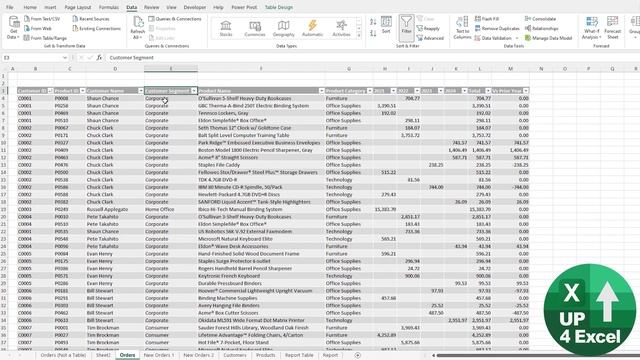Click Data Validation
This screenshot has width=640, height=360.
pos(493,38)
